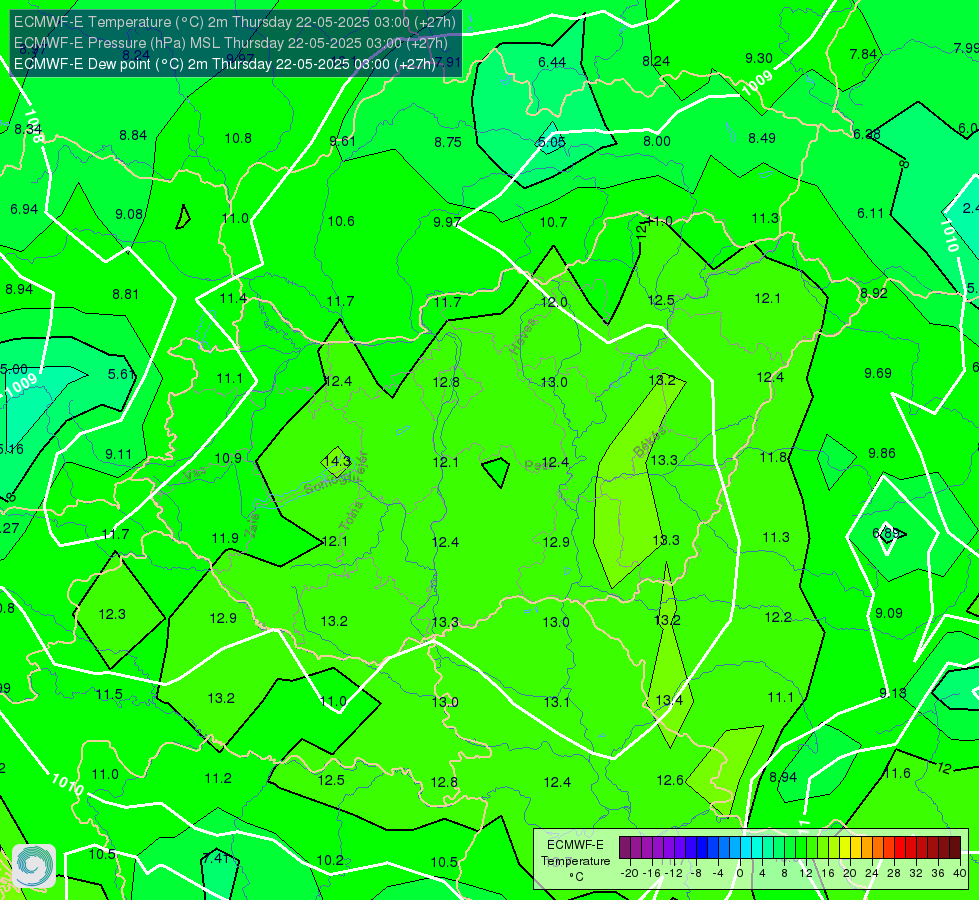Viewport: 979px width, 900px height.
Task: Click the 6.44 temperature value
Action: click(552, 62)
